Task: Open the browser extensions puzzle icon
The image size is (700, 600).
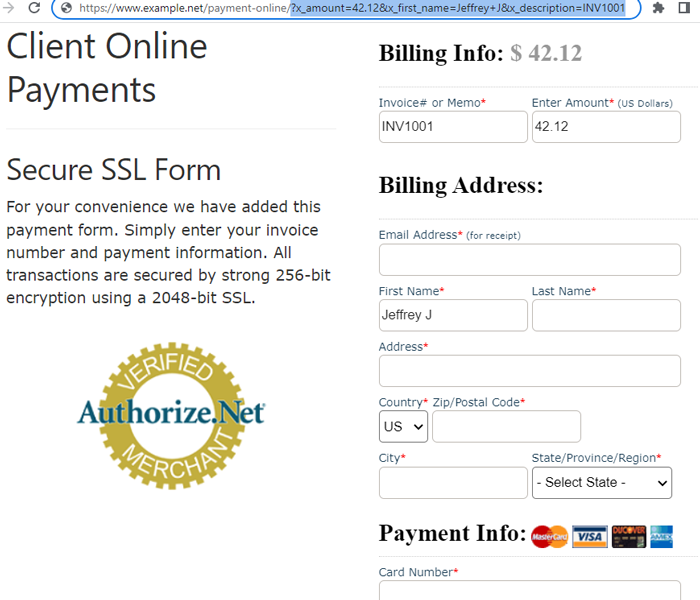Action: pos(658,8)
